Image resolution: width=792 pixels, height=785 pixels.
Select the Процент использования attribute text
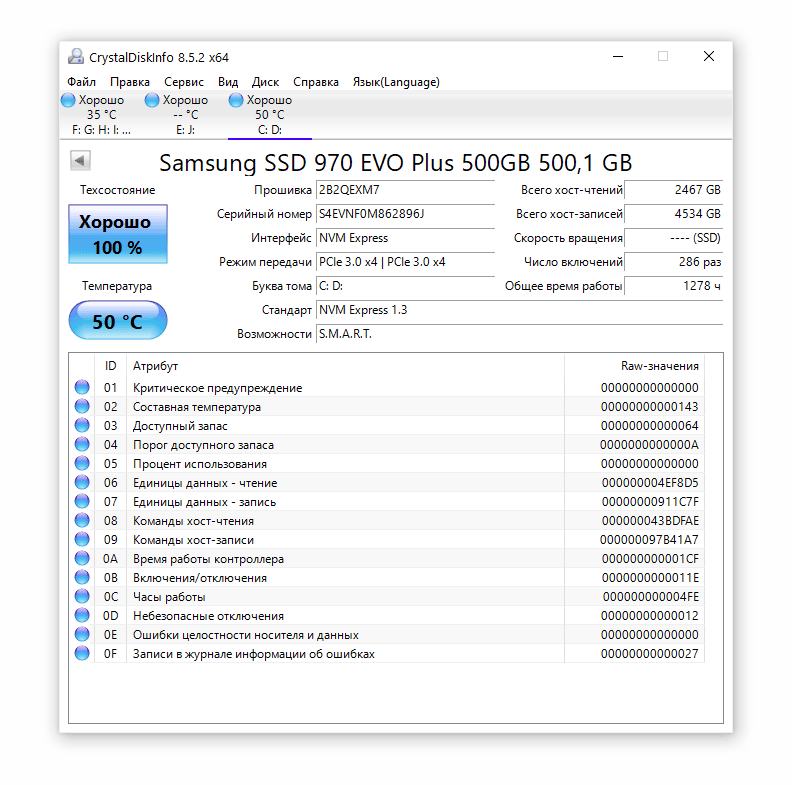[x=200, y=464]
